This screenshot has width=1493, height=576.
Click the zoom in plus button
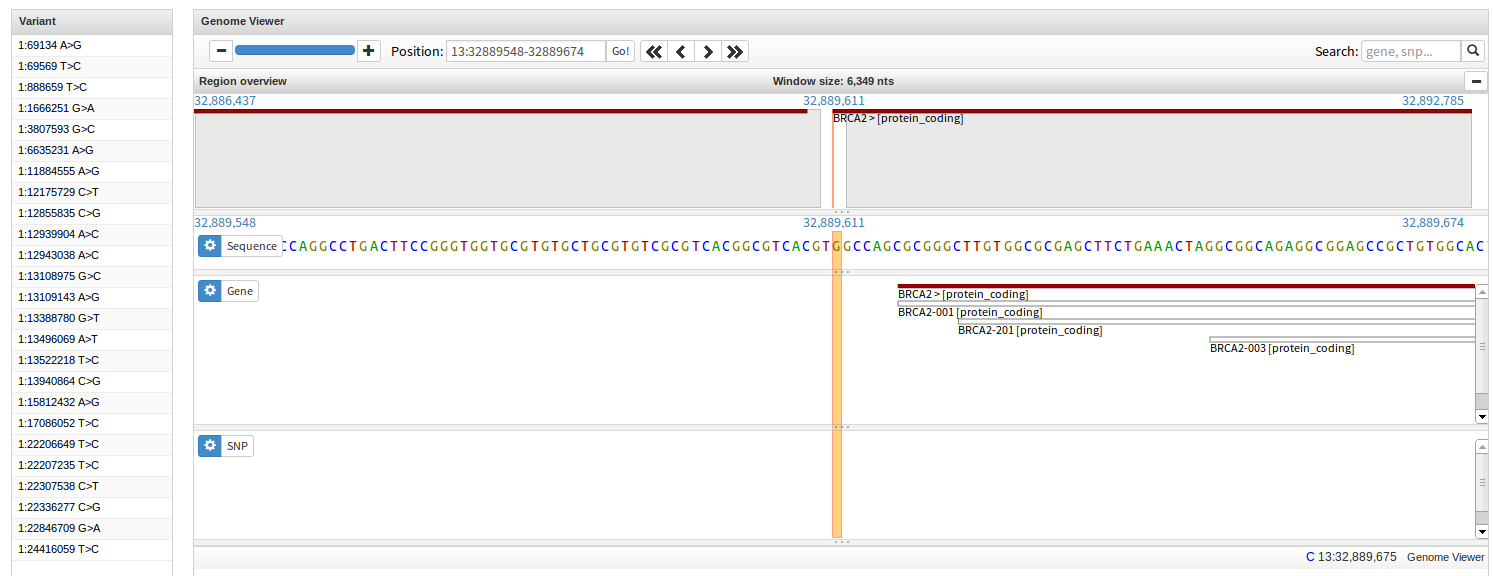(369, 51)
